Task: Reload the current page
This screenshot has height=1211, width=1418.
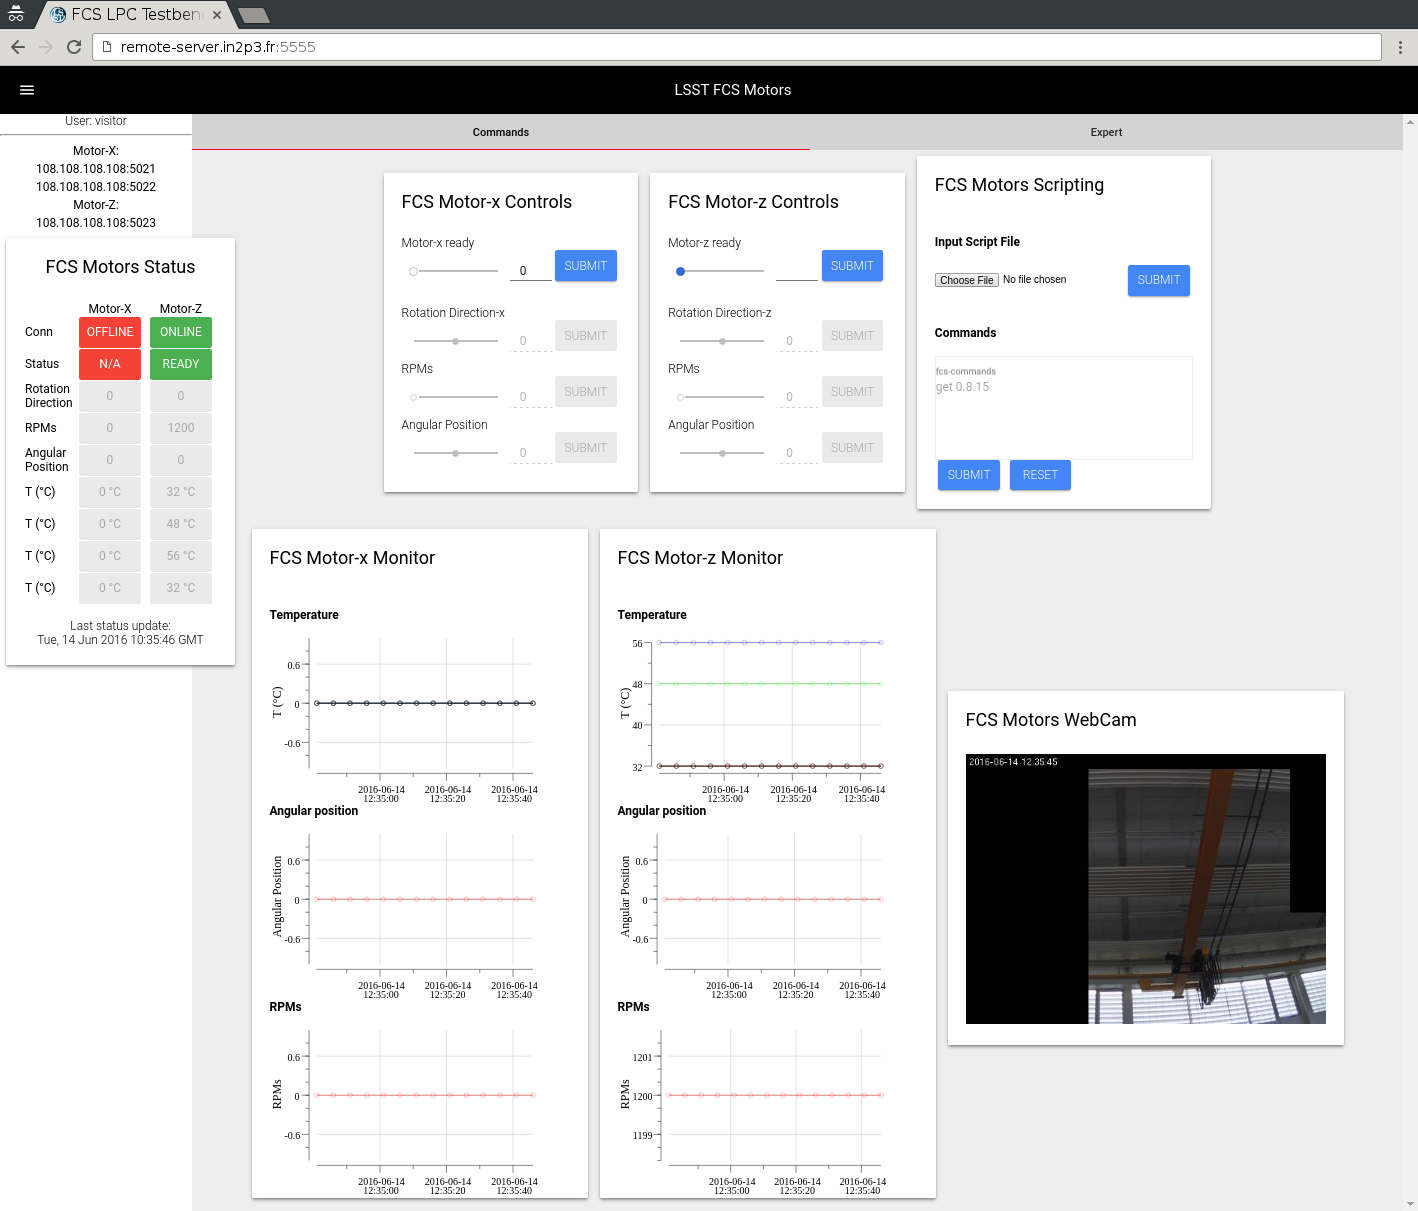Action: [x=74, y=47]
